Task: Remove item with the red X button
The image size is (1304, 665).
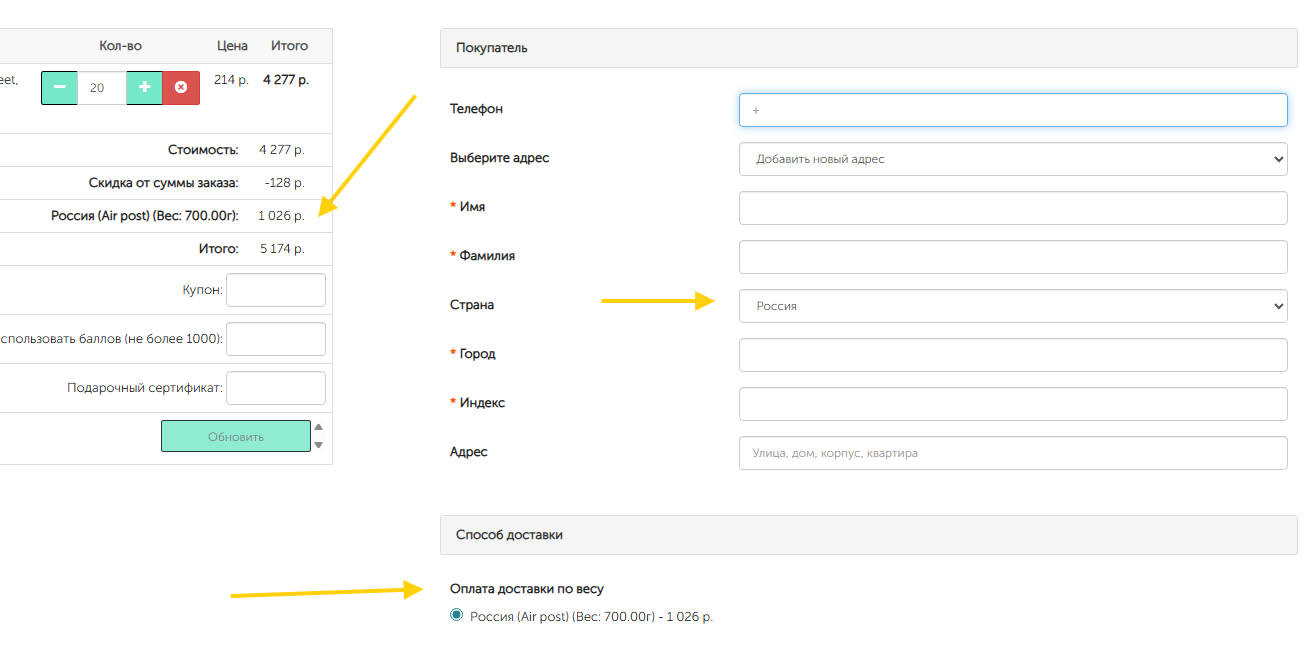Action: coord(181,88)
